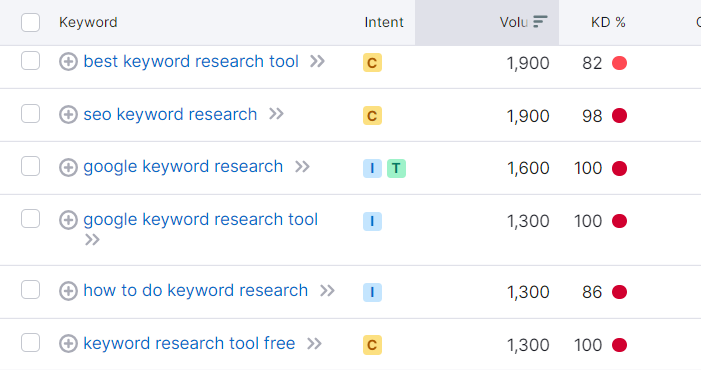This screenshot has width=701, height=370.
Task: Click the yellow C badge for 'seo keyword research'
Action: point(372,116)
